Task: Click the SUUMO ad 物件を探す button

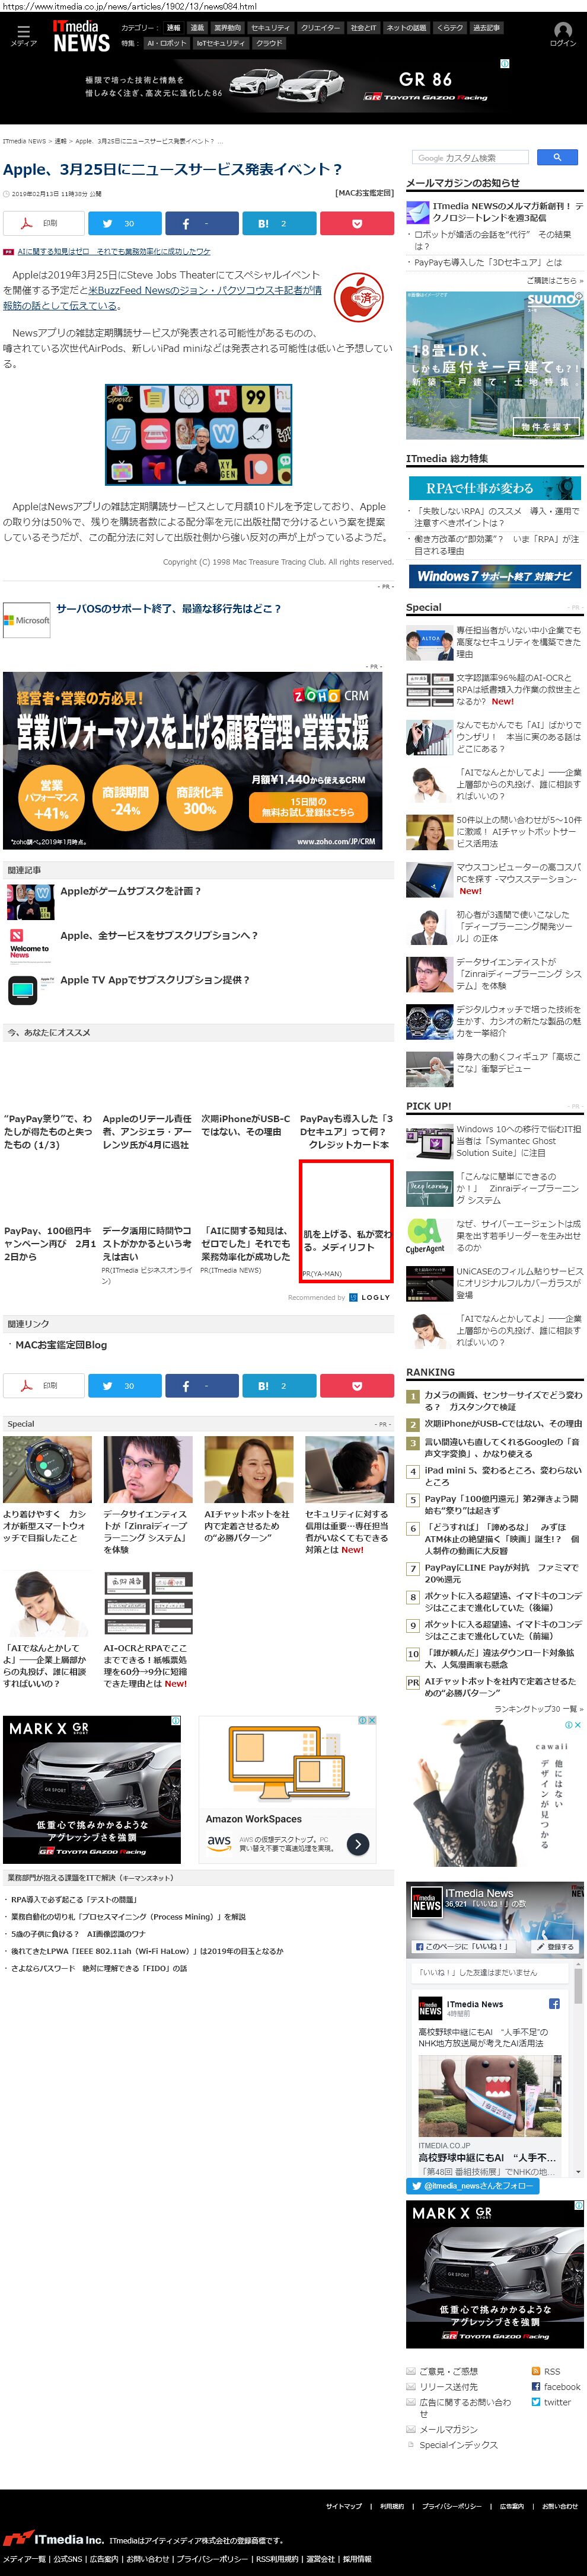Action: point(547,426)
